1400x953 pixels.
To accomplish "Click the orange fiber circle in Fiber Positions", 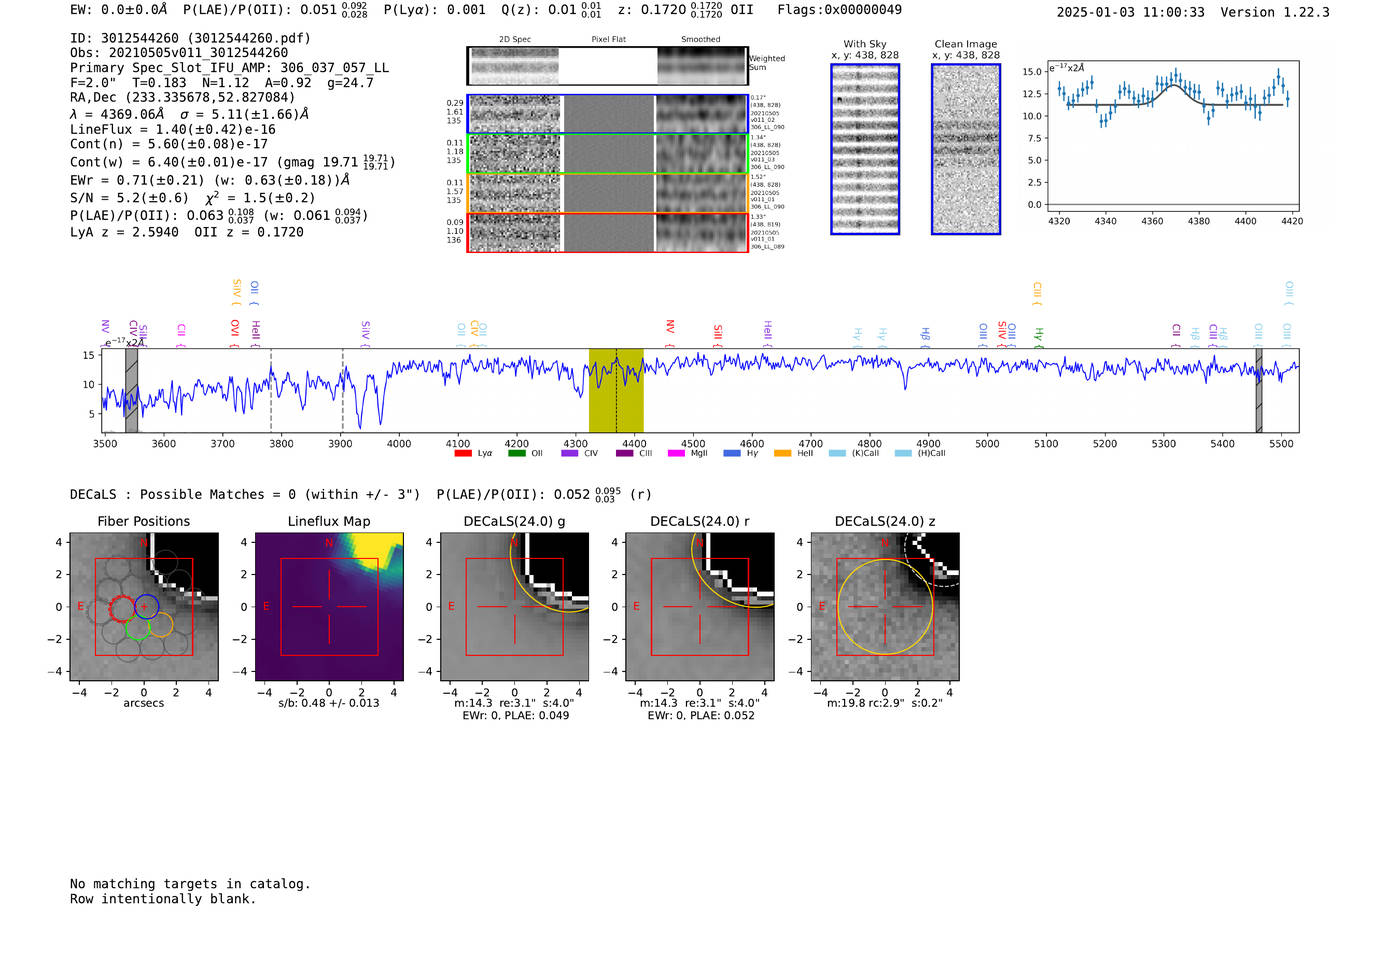I will [161, 625].
